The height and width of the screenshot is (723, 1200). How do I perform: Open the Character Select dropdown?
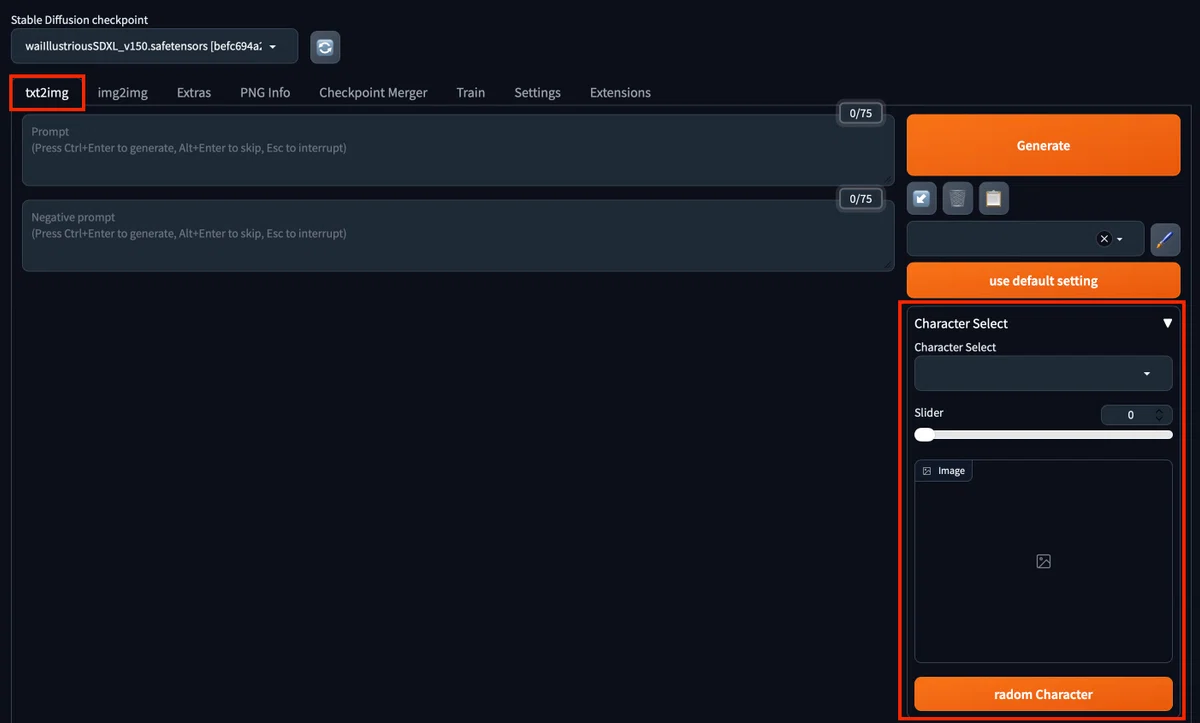[x=1043, y=373]
